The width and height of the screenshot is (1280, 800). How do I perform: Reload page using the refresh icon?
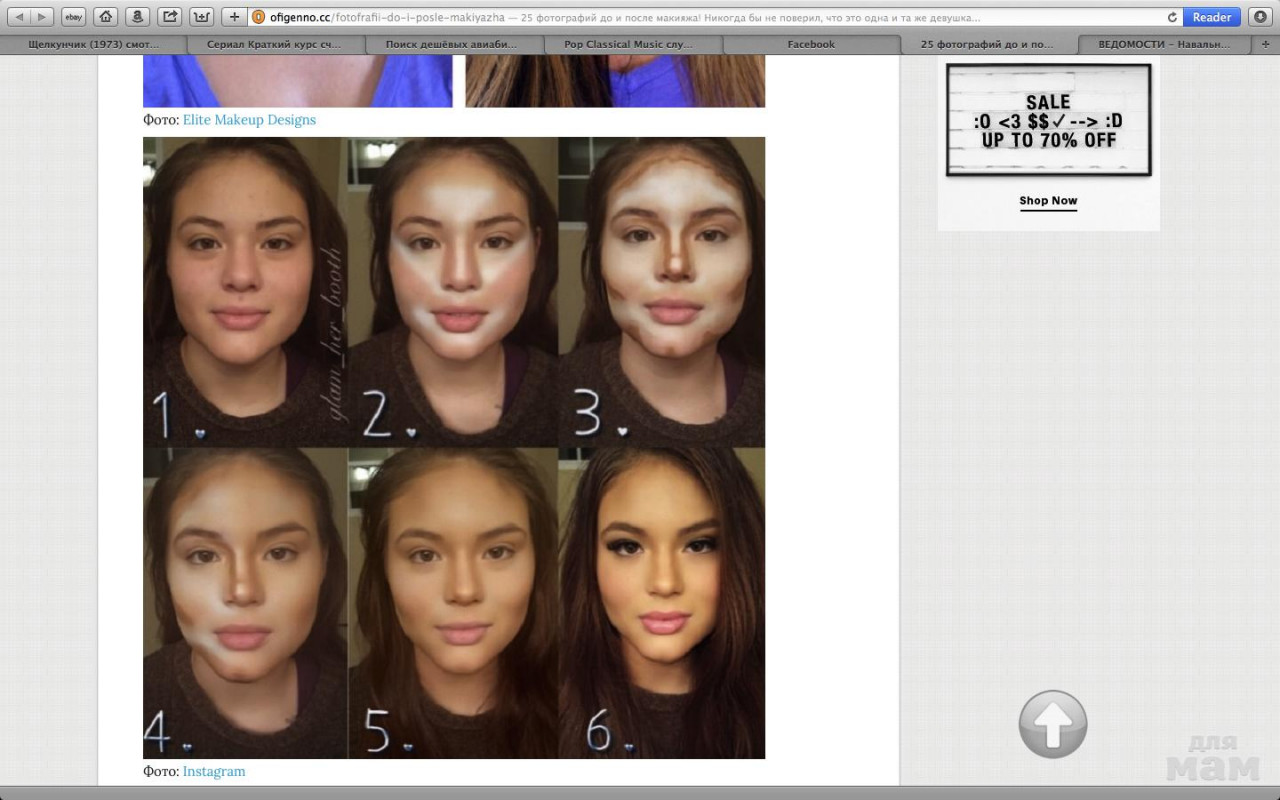click(x=1172, y=17)
